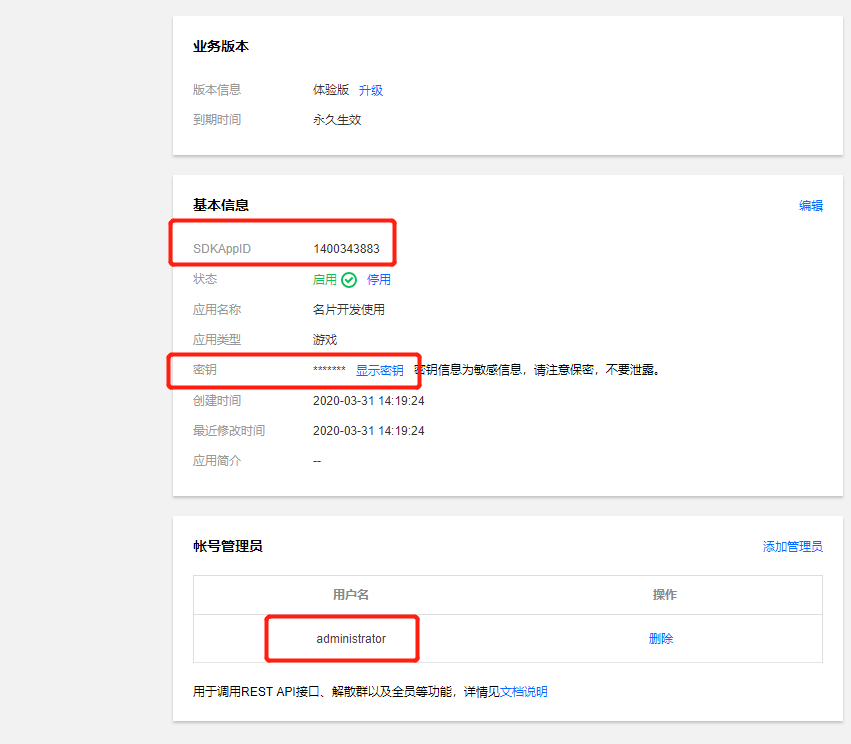Click the 到期时间 field label
The height and width of the screenshot is (744, 851).
[217, 119]
